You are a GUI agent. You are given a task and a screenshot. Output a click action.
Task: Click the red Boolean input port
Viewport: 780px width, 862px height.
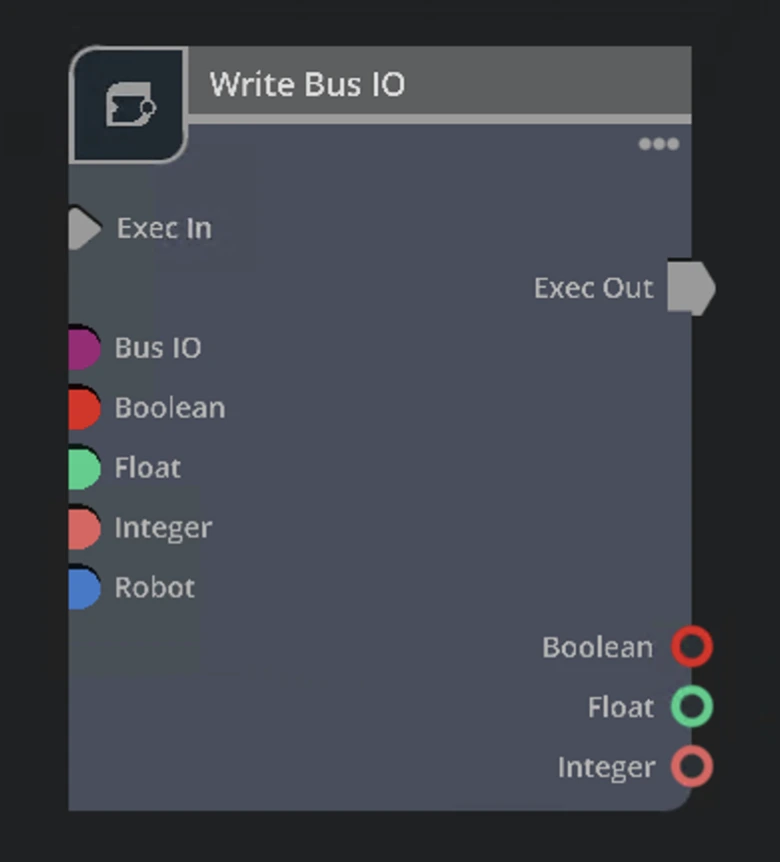pos(85,407)
